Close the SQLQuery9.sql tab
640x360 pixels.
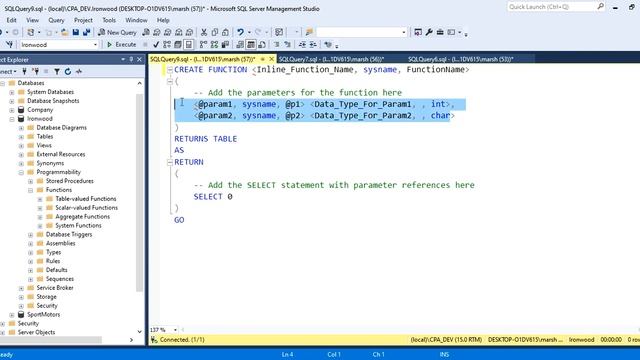(x=272, y=59)
